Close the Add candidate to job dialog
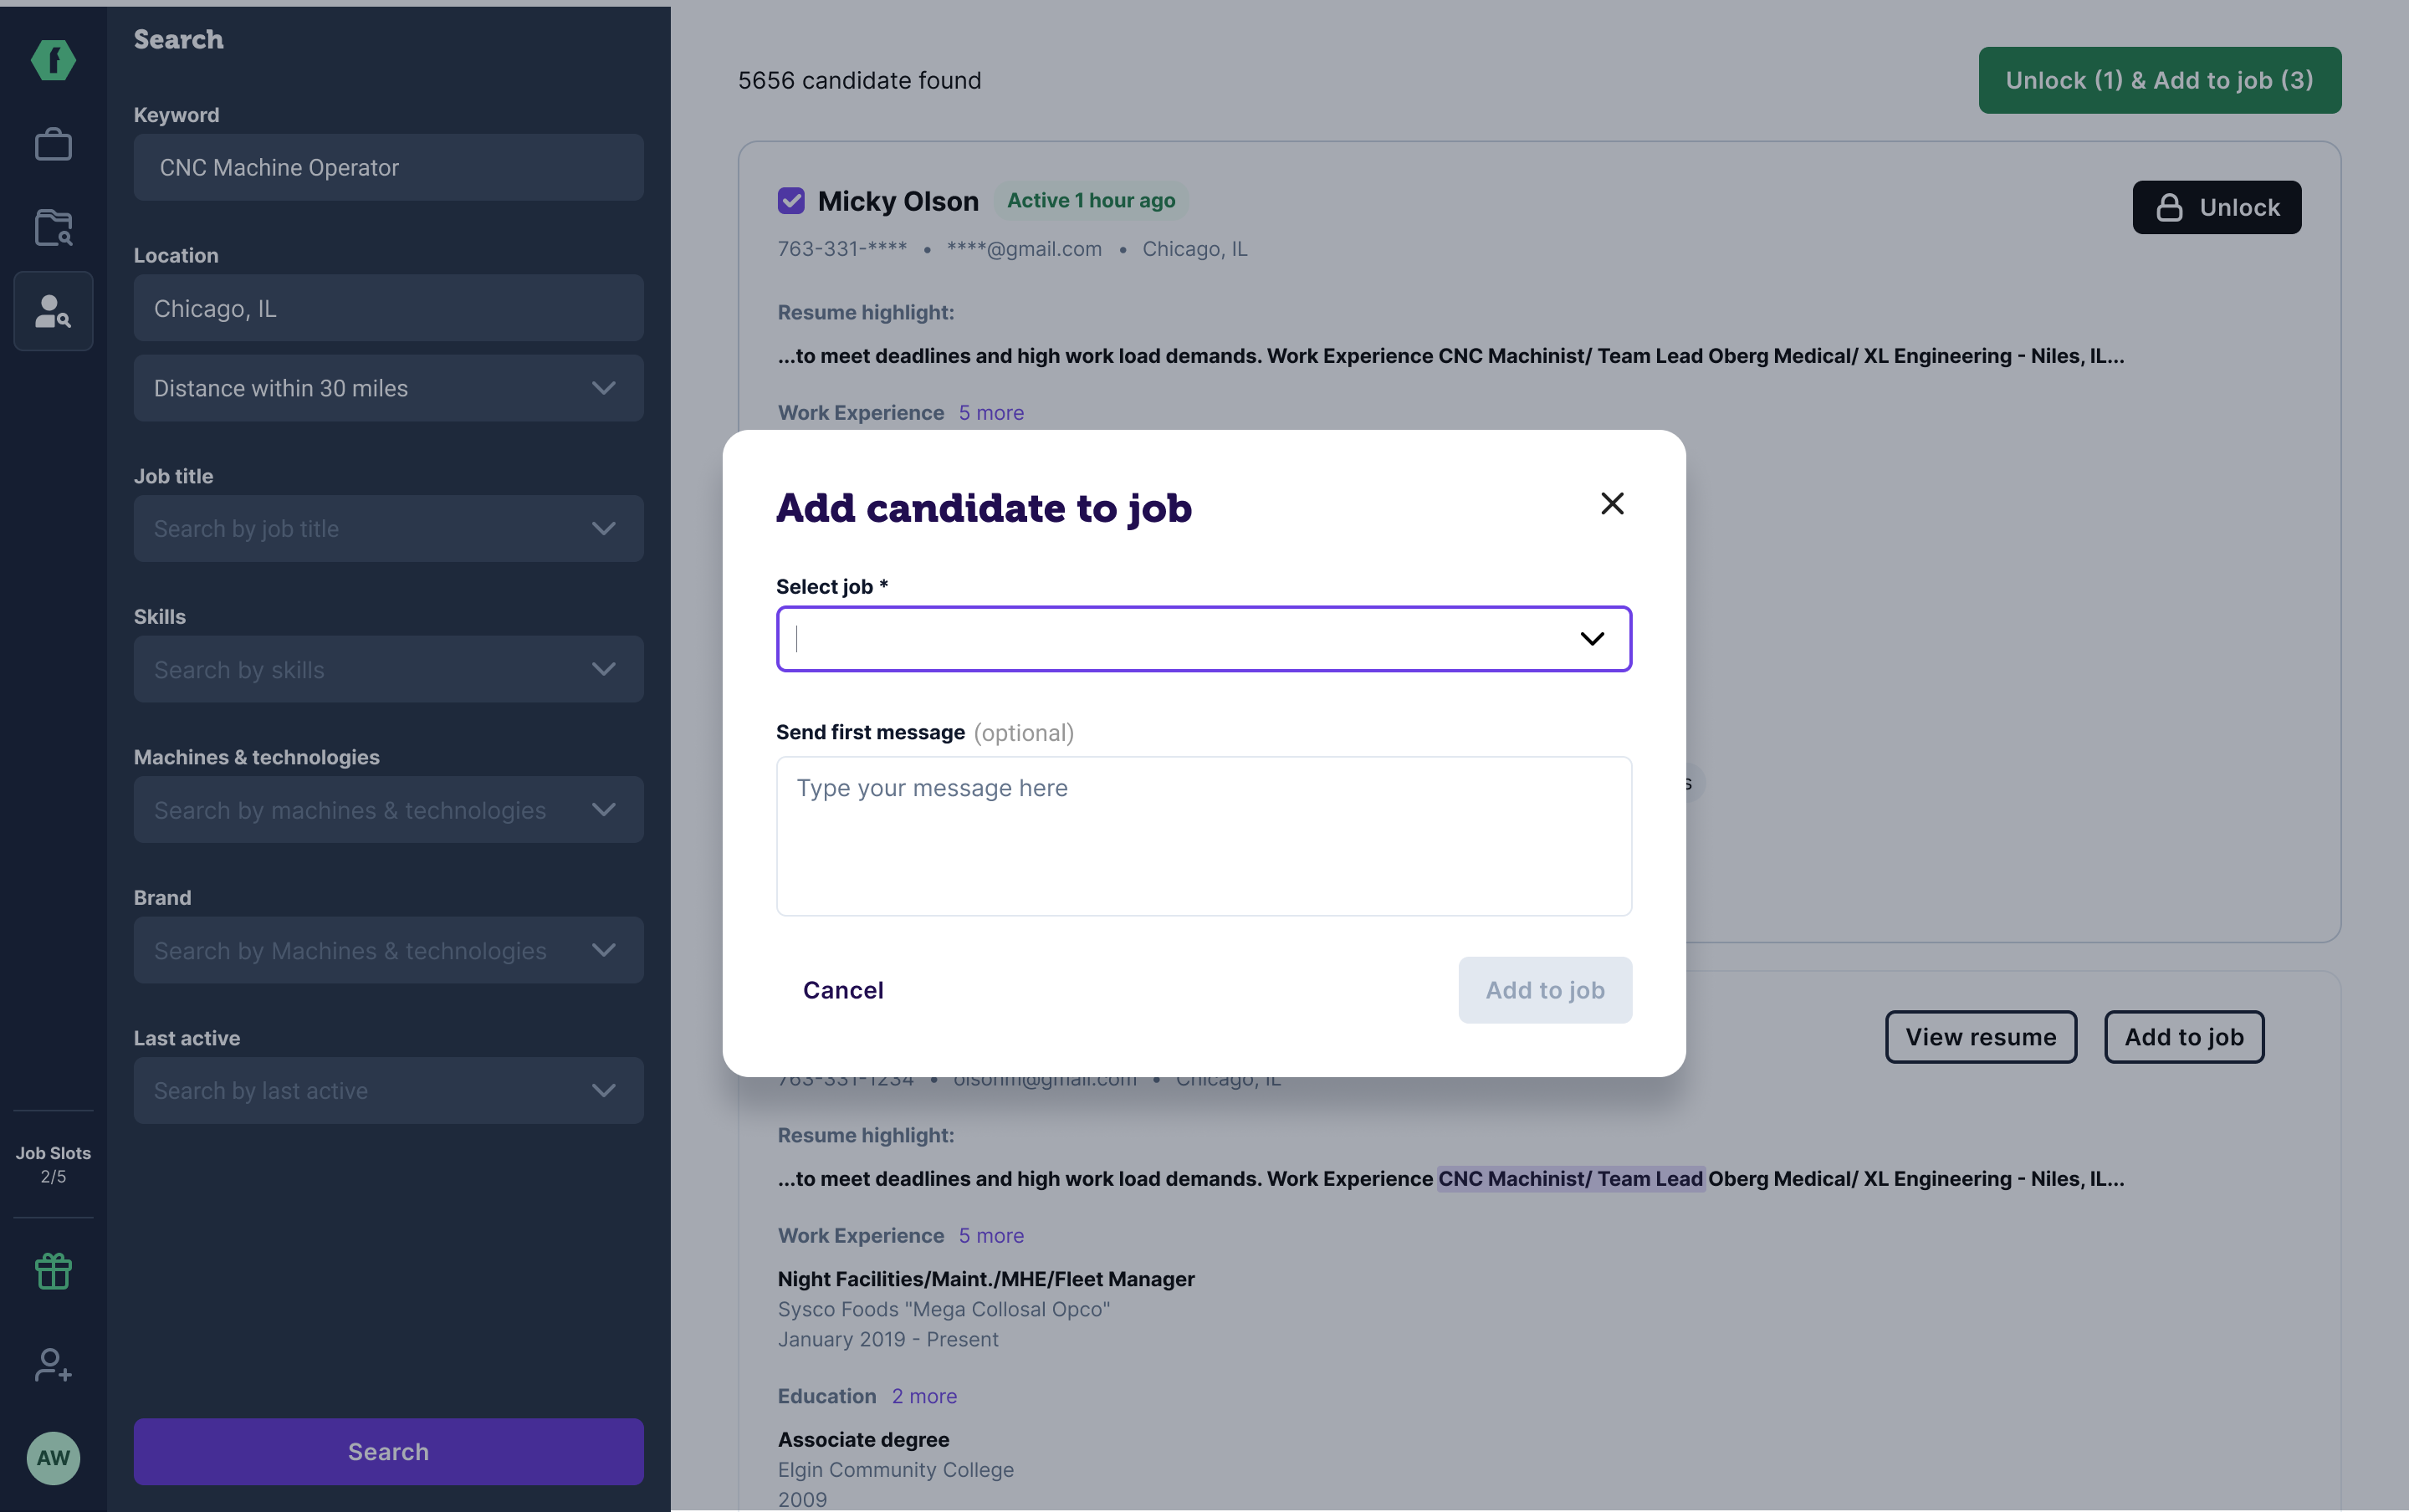Image resolution: width=2409 pixels, height=1512 pixels. [x=1611, y=503]
